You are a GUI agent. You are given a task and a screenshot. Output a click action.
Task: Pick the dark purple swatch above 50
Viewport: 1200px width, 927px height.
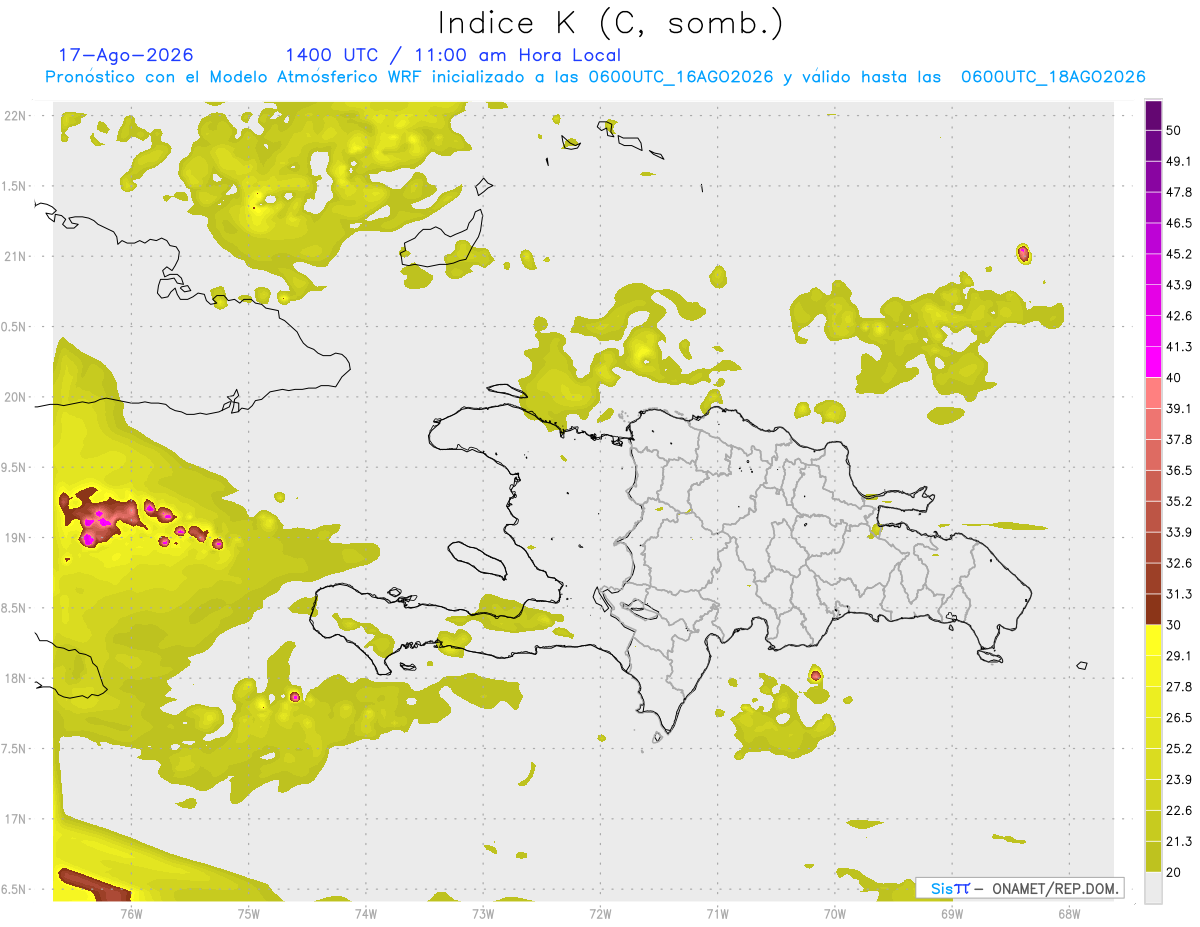1153,115
